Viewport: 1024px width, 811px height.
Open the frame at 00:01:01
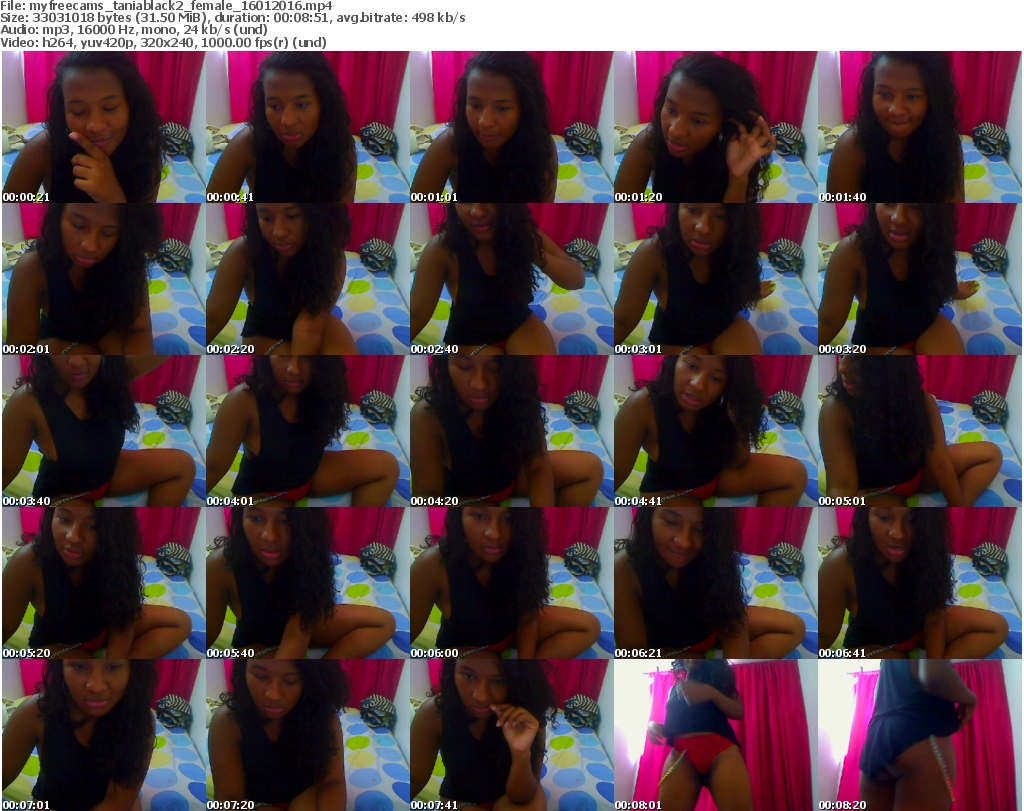coord(511,127)
